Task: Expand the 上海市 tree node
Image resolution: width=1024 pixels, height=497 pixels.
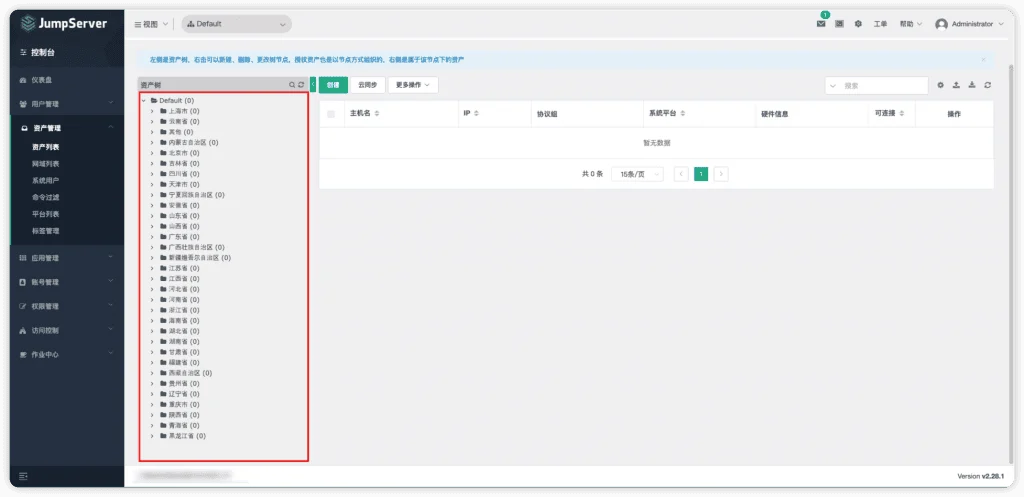Action: click(x=152, y=111)
